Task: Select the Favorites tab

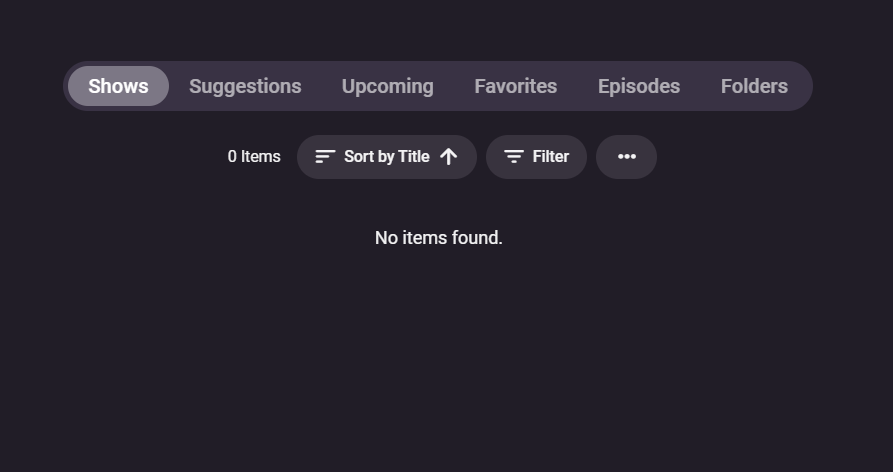Action: 516,86
